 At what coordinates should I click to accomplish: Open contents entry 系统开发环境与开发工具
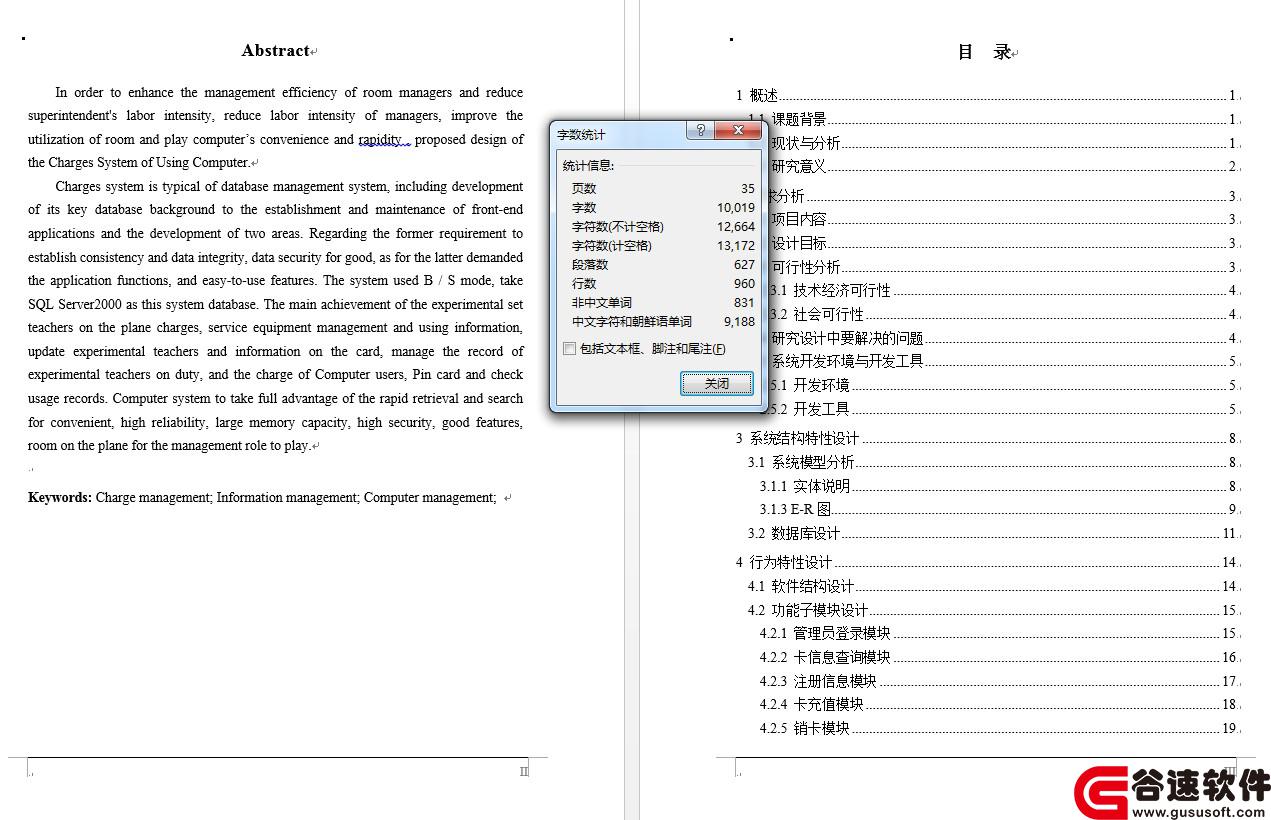coord(1004,361)
